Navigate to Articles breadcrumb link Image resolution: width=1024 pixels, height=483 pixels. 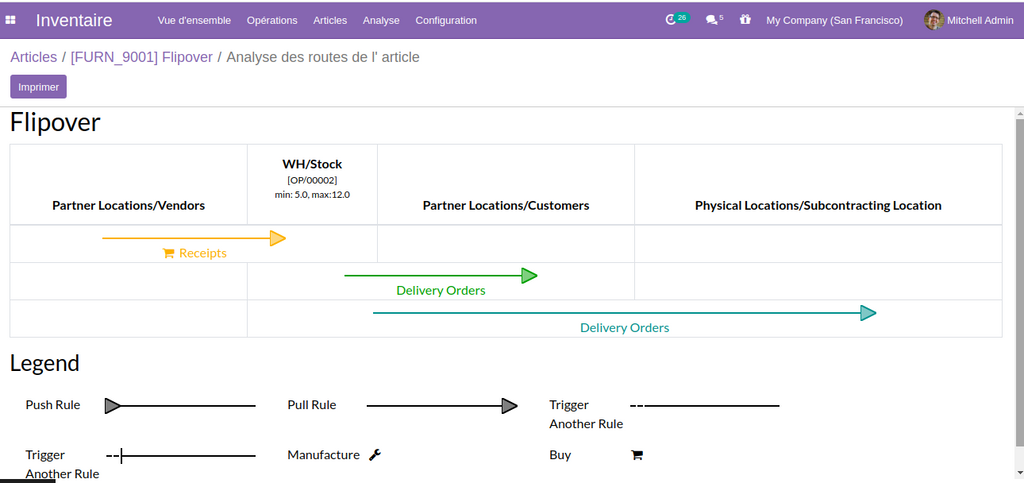(33, 57)
